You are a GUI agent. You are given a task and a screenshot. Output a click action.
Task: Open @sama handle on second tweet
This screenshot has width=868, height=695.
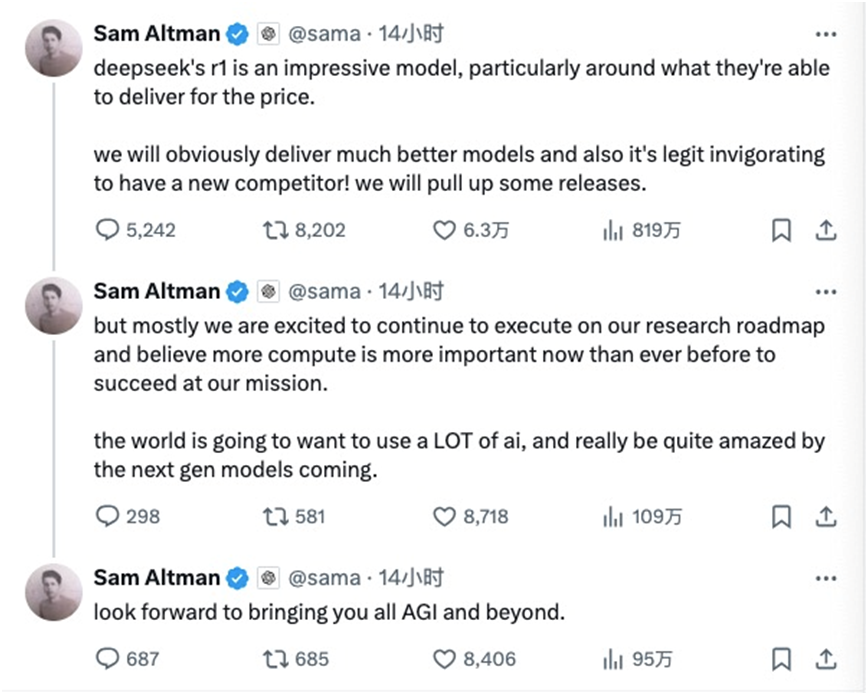tap(324, 292)
